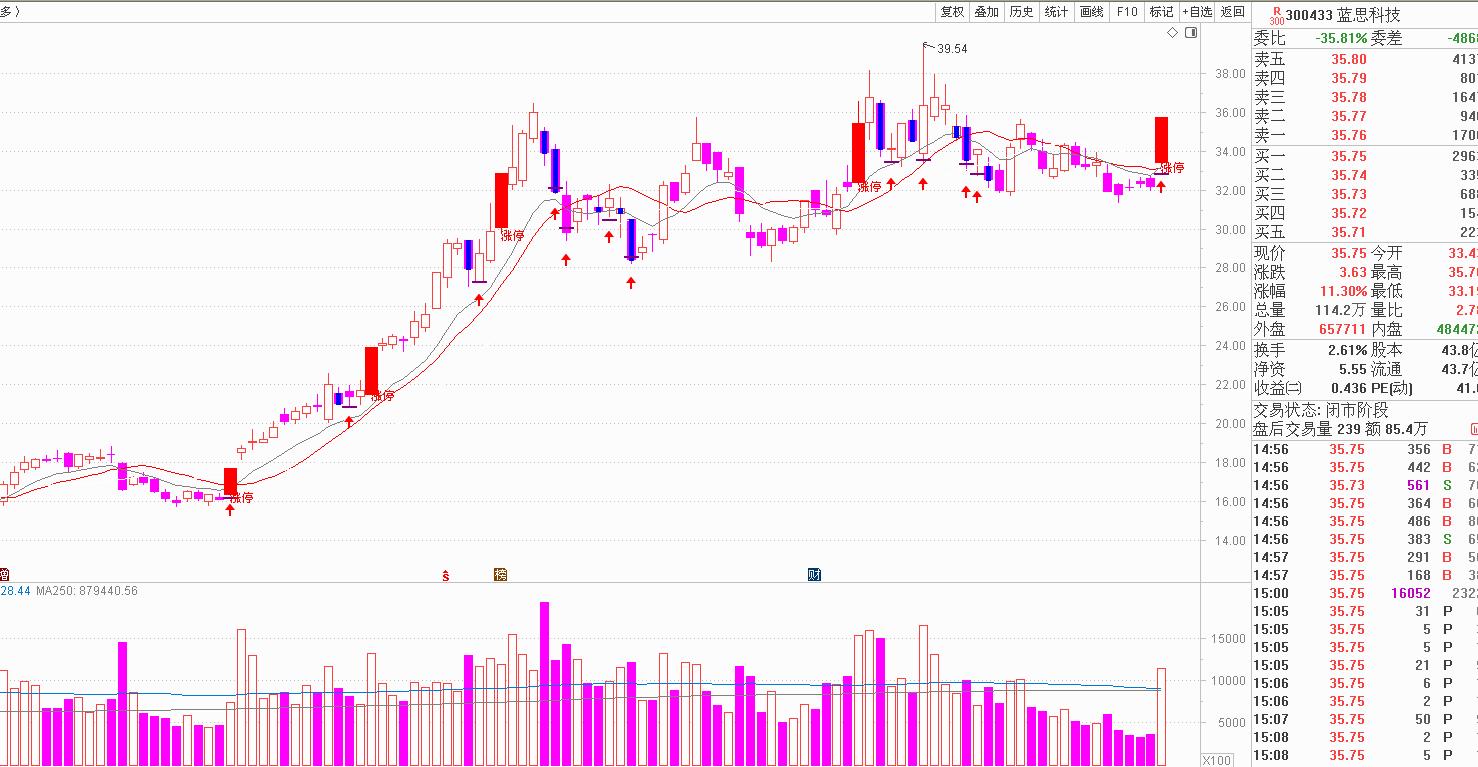Open the 历史 history view
1478x767 pixels.
[x=1022, y=12]
